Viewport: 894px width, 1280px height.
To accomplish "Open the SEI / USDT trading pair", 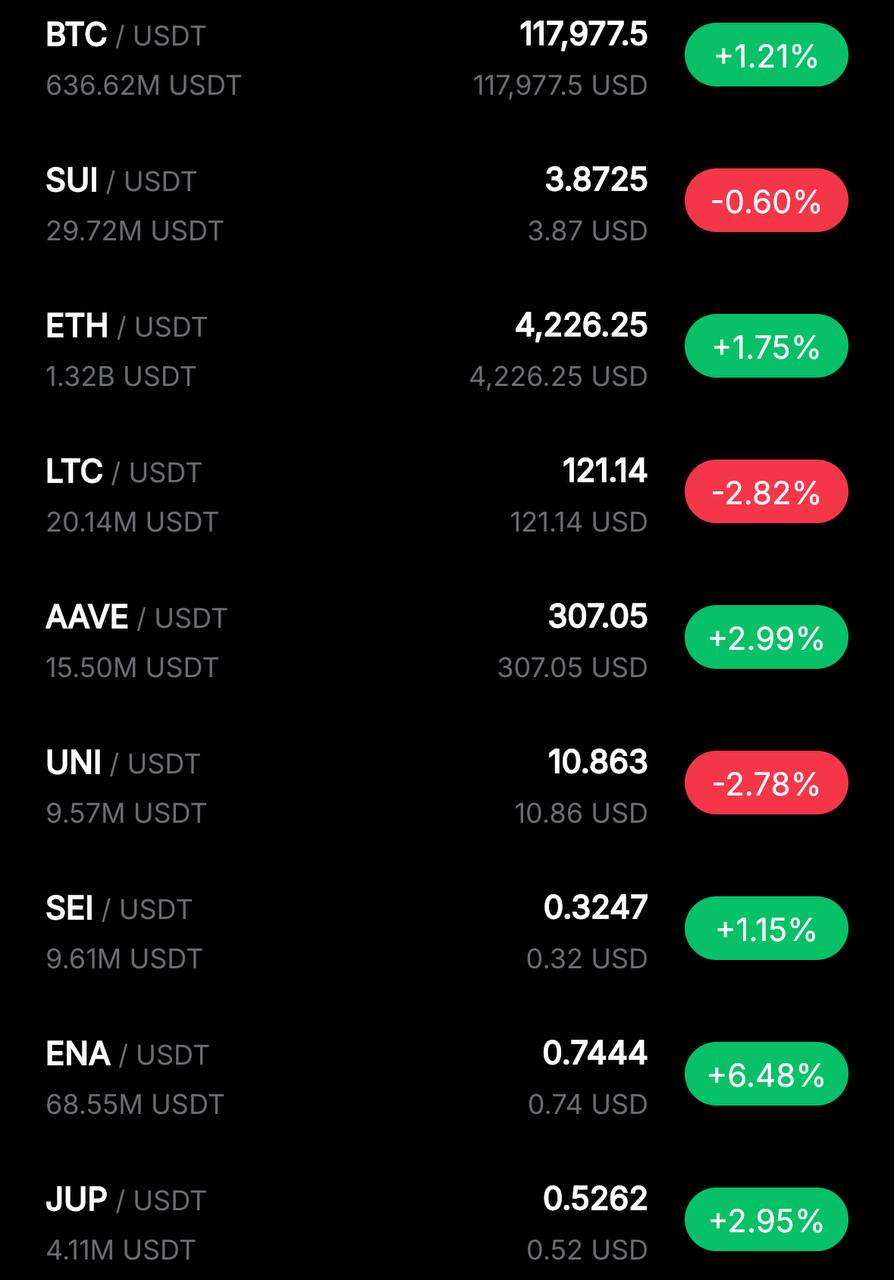I will click(447, 932).
